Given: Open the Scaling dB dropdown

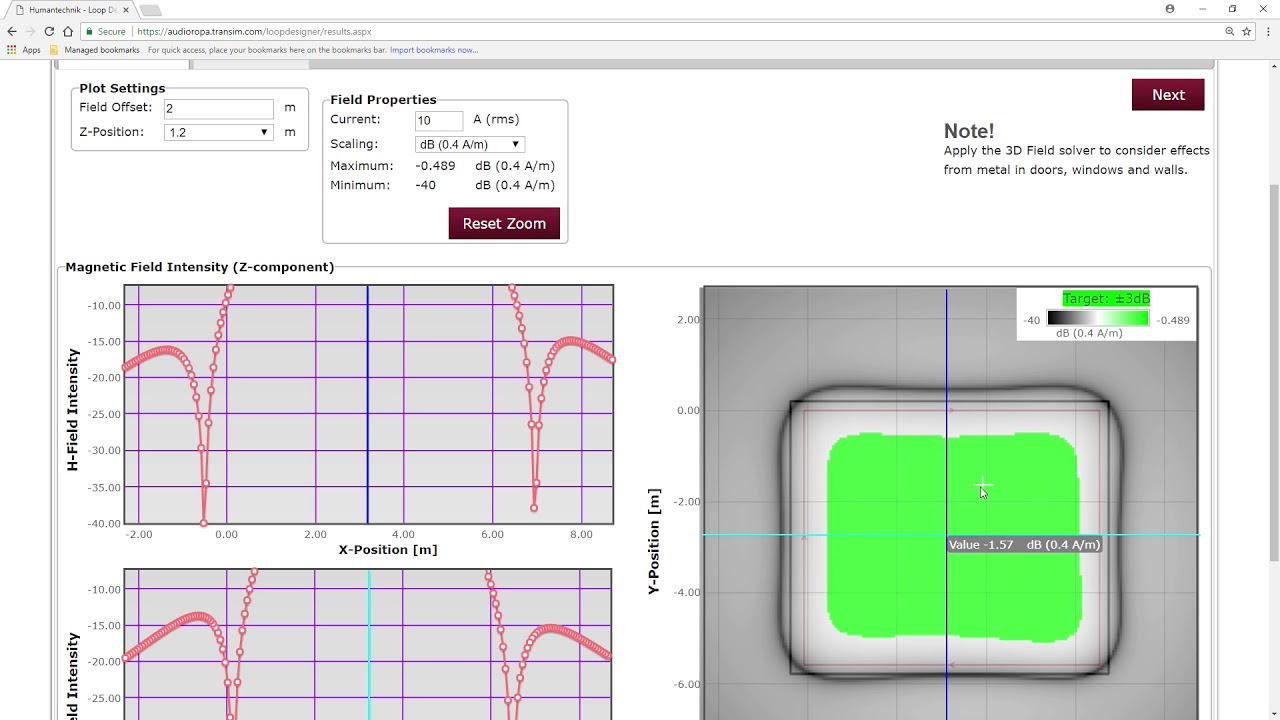Looking at the screenshot, I should click(470, 144).
